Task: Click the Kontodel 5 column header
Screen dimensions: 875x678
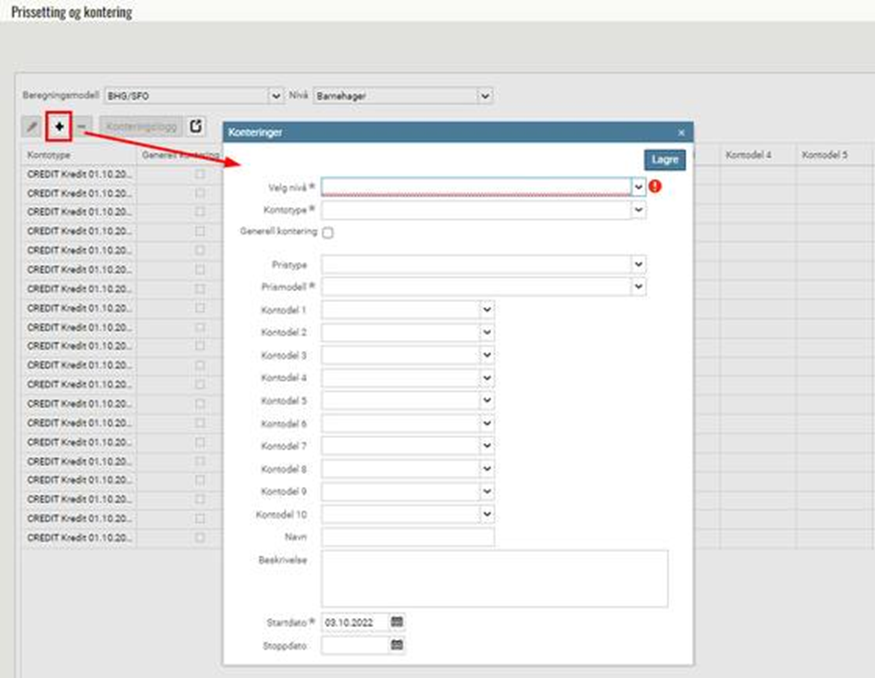Action: tap(824, 155)
